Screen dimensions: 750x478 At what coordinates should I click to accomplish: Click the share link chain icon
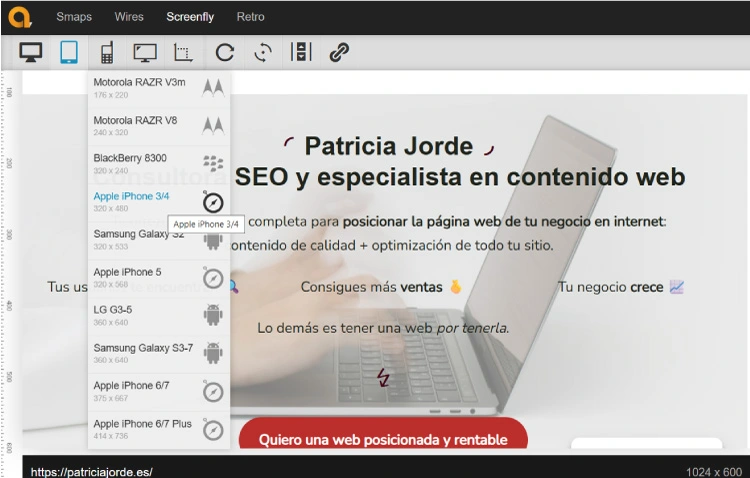[339, 52]
